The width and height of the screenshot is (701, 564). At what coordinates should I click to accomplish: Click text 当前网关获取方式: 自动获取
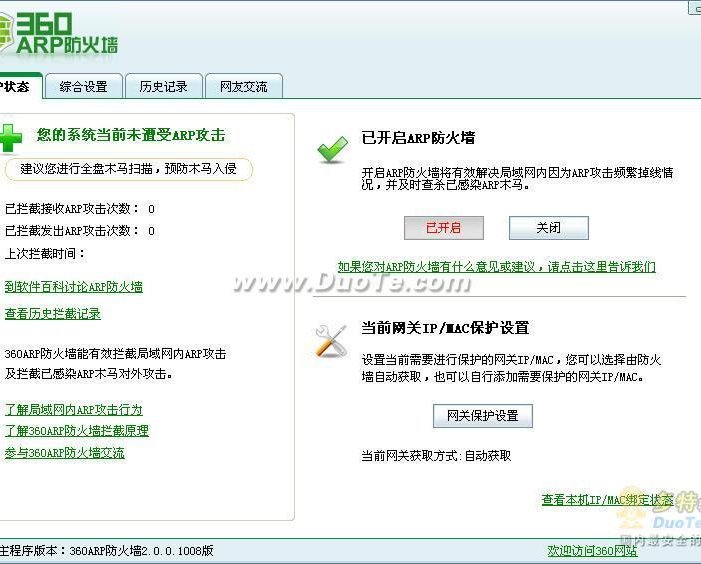436,456
